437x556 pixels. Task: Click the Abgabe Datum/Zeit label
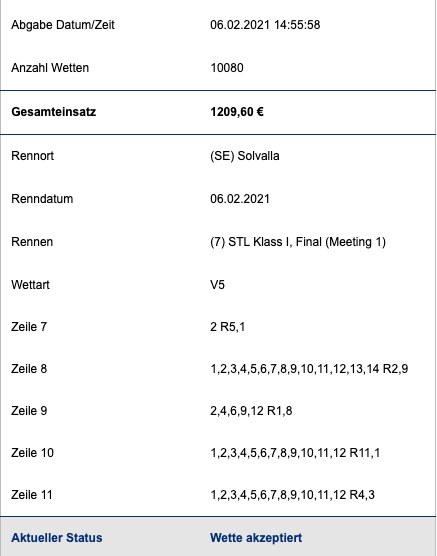coord(63,25)
